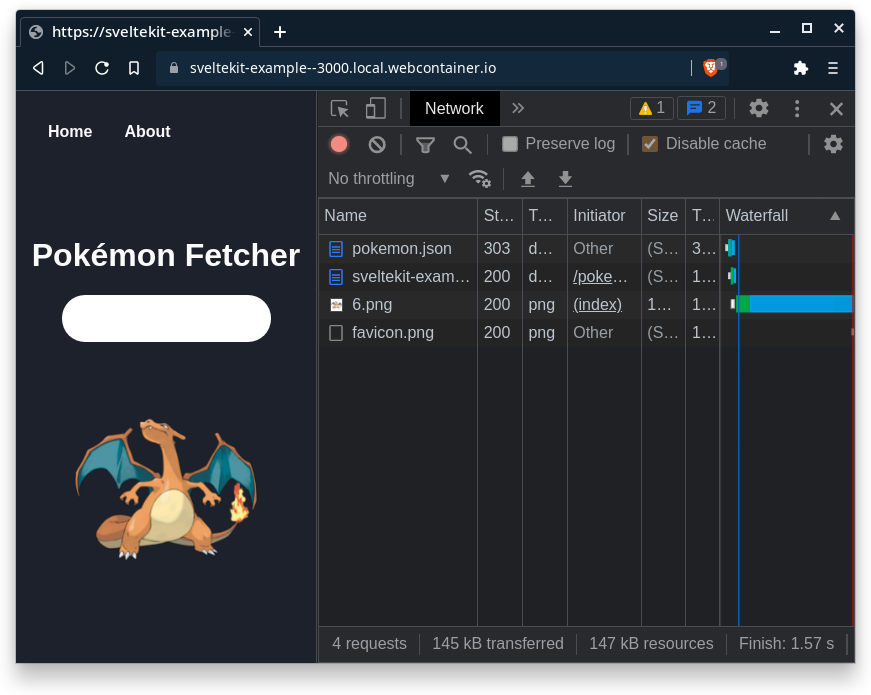Reload the page with the refresh icon
871x695 pixels.
tap(102, 68)
